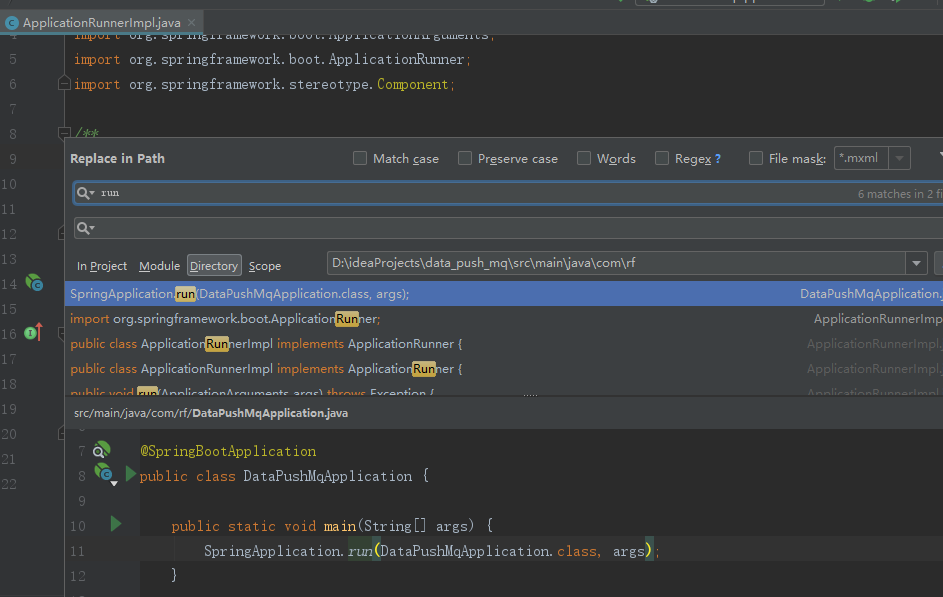Click the implements-method gutter icon on line 16

click(34, 332)
